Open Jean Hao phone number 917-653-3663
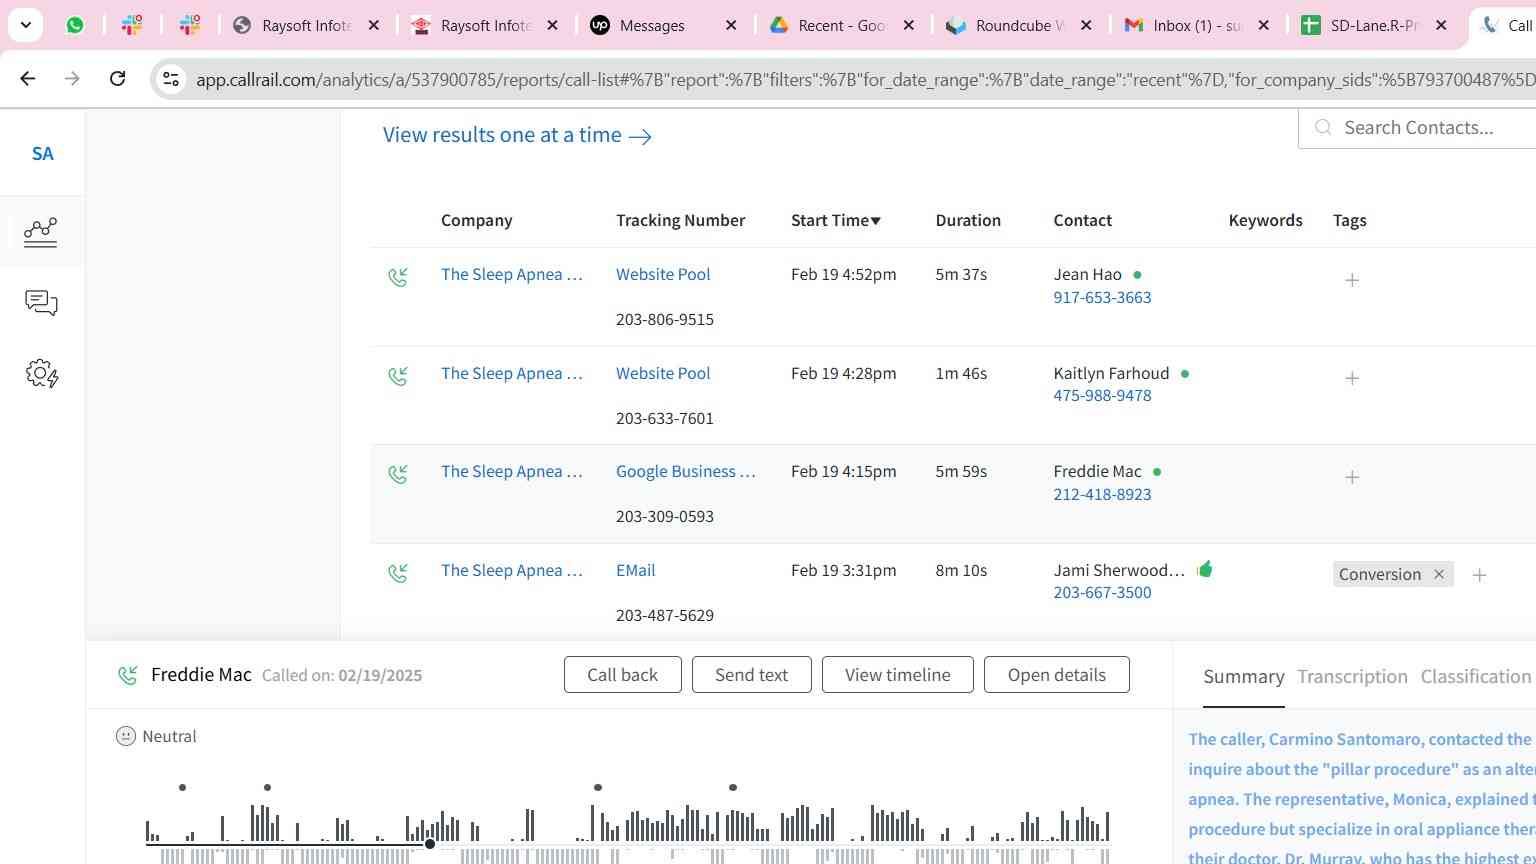The image size is (1536, 864). (1102, 297)
